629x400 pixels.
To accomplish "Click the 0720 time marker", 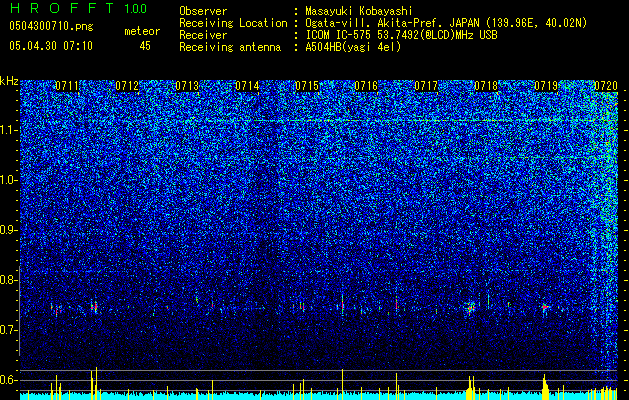I will [606, 86].
